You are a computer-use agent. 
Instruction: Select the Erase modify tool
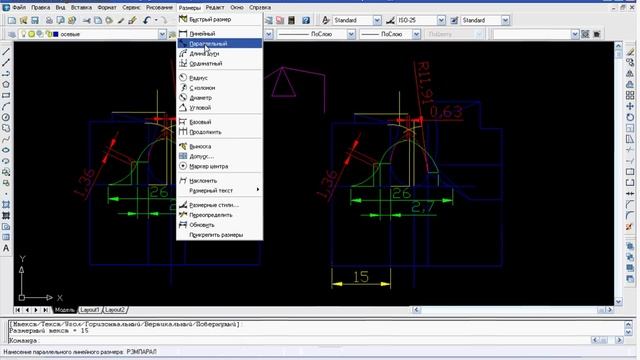[x=630, y=51]
